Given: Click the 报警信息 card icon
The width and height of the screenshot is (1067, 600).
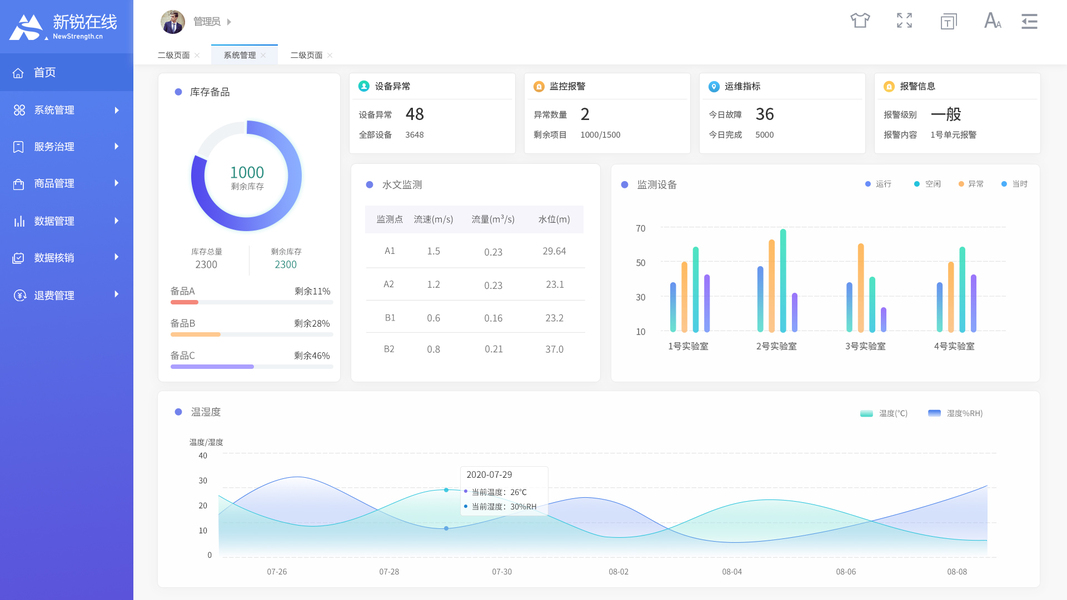Looking at the screenshot, I should click(x=889, y=86).
